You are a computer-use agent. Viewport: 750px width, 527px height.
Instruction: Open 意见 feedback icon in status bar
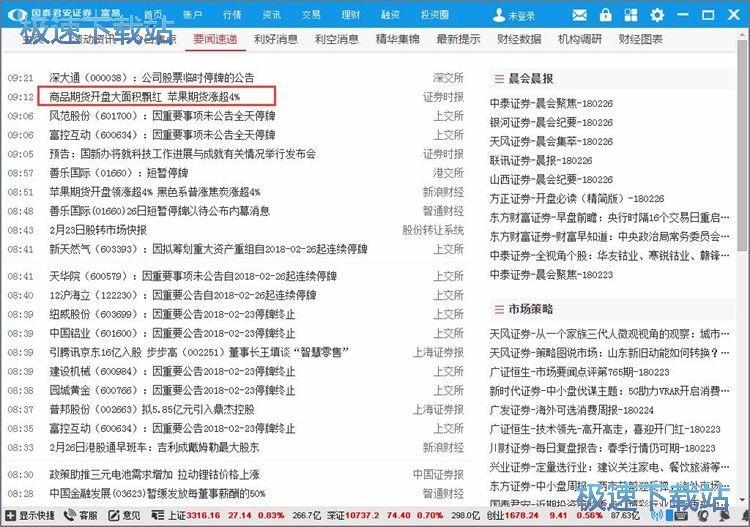(x=113, y=516)
